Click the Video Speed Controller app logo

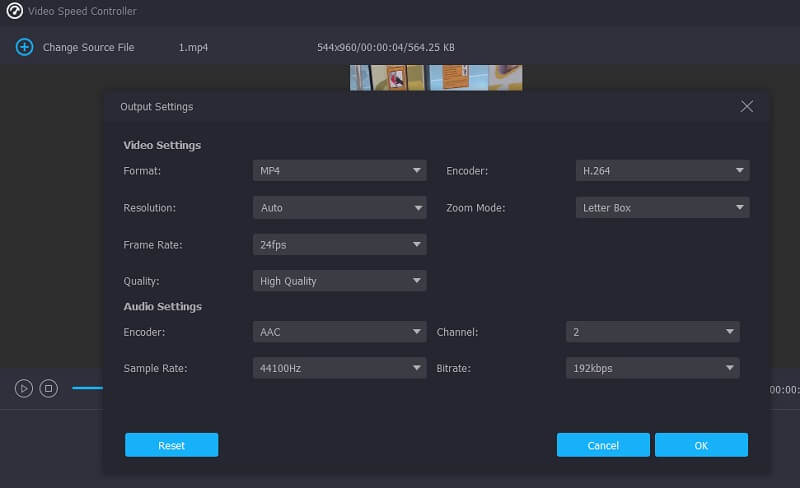pyautogui.click(x=14, y=11)
